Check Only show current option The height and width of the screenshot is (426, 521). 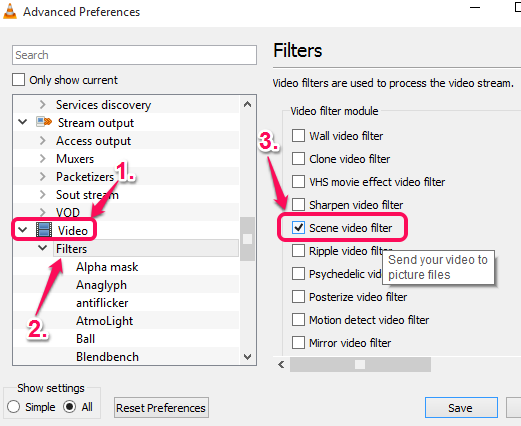(x=18, y=80)
